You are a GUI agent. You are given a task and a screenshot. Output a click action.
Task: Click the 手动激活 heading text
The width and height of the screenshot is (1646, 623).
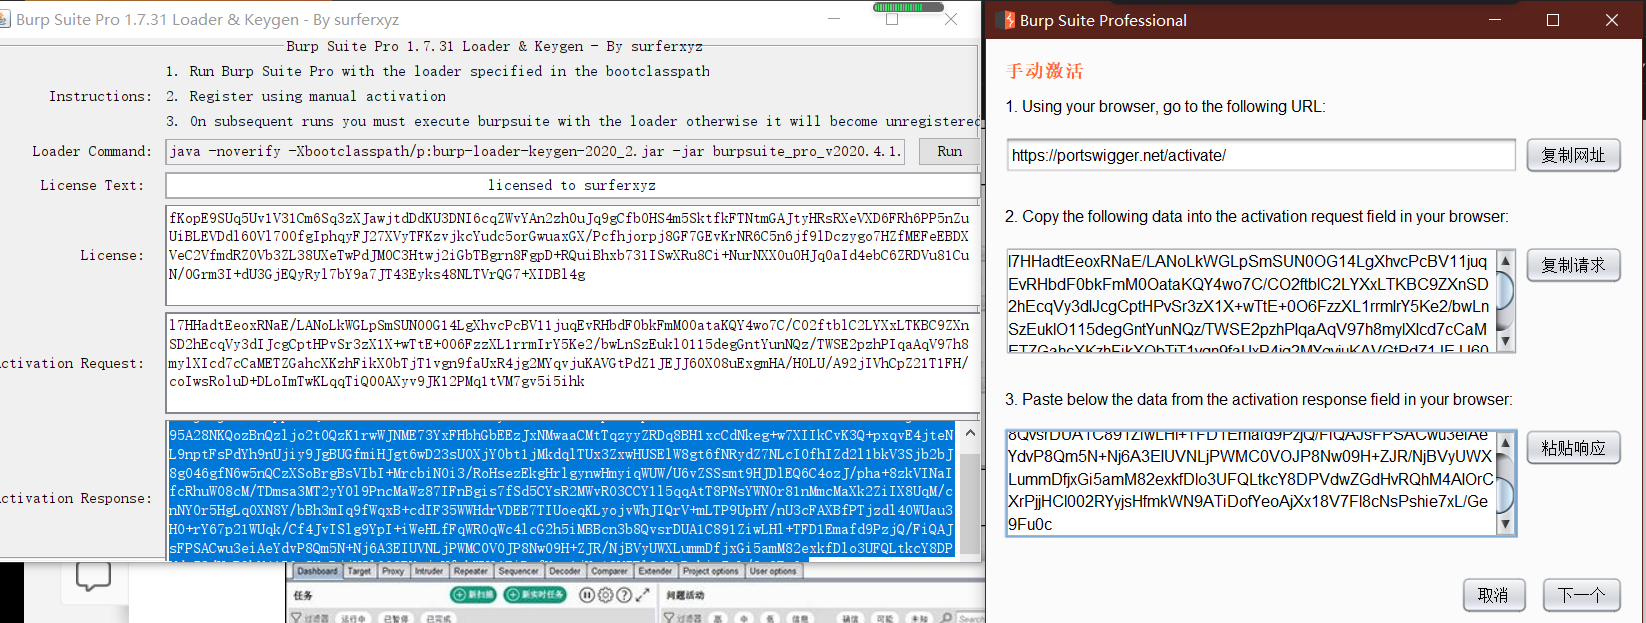(x=1044, y=71)
